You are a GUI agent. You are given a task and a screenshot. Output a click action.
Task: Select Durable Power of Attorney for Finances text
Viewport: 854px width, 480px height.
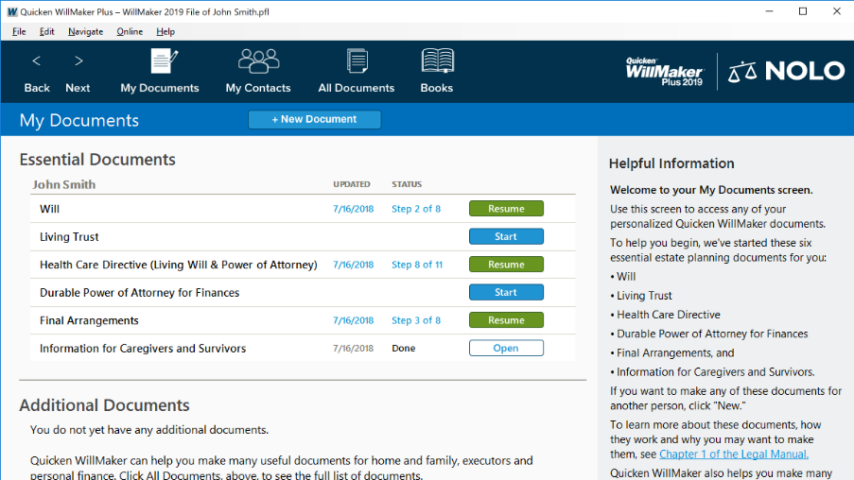pyautogui.click(x=139, y=293)
